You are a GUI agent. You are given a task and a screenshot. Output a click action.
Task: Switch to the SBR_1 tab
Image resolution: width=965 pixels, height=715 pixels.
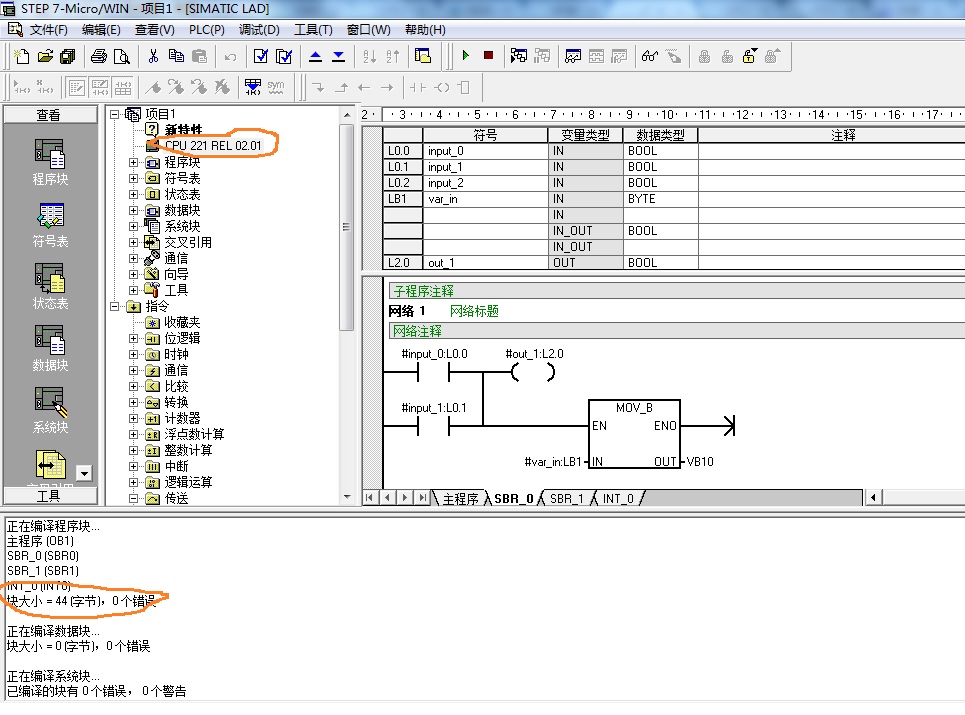coord(567,498)
